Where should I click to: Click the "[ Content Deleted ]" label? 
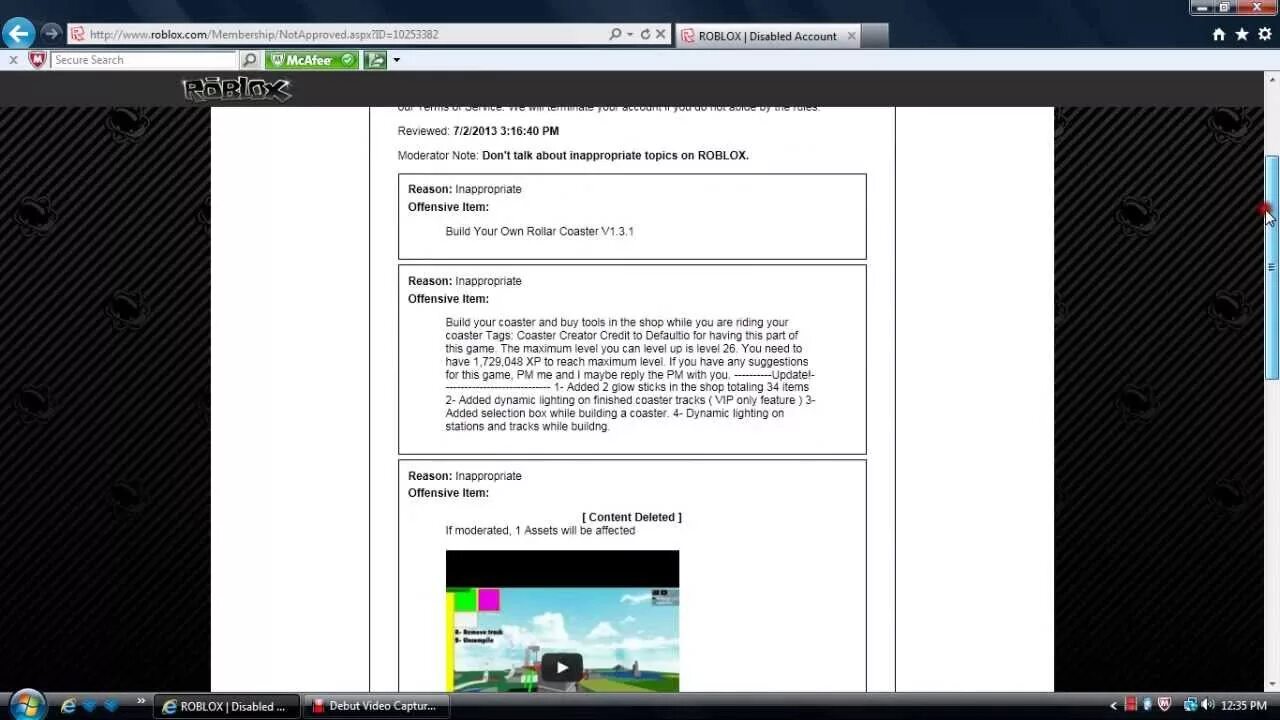tap(632, 517)
